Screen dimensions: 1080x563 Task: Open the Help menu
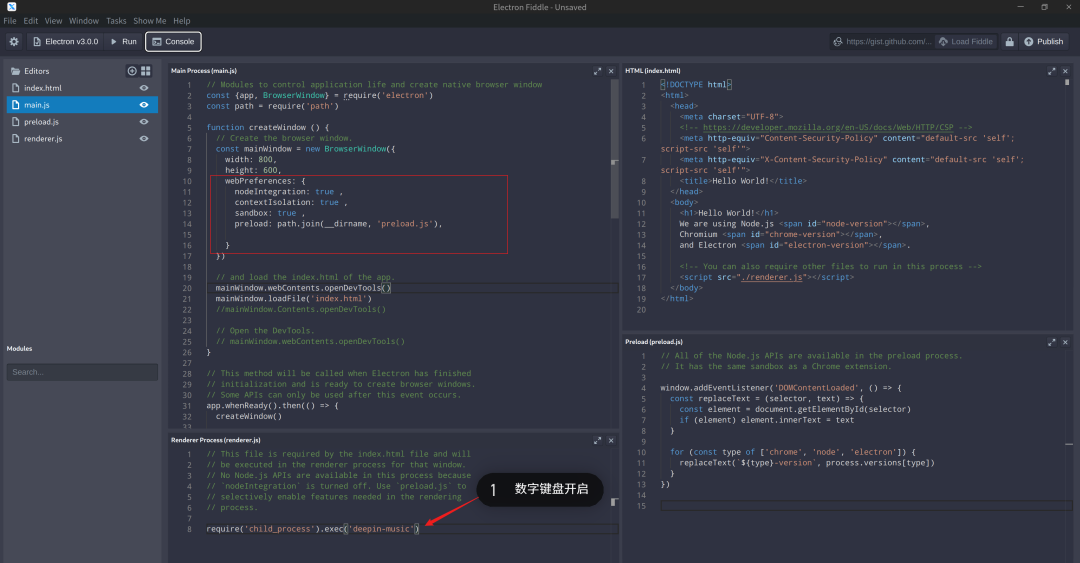pyautogui.click(x=182, y=21)
